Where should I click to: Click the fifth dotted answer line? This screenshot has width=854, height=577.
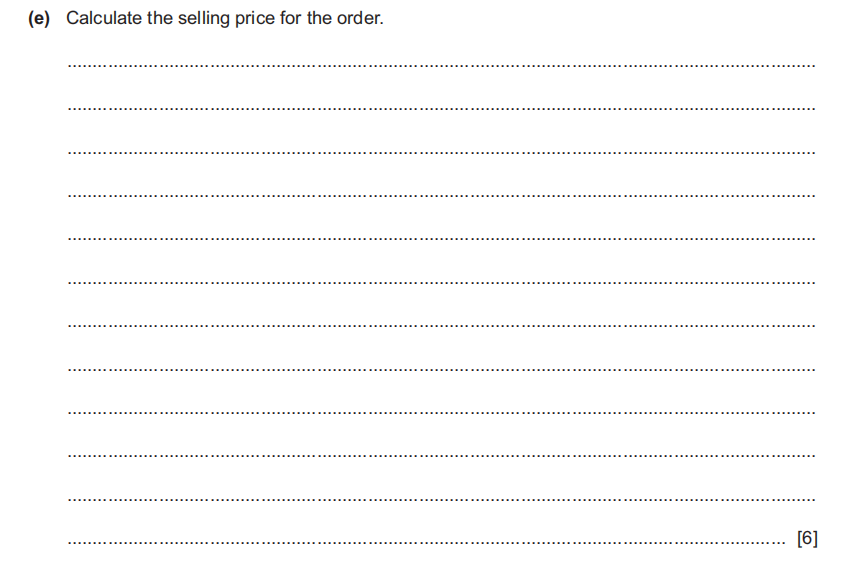pos(440,239)
